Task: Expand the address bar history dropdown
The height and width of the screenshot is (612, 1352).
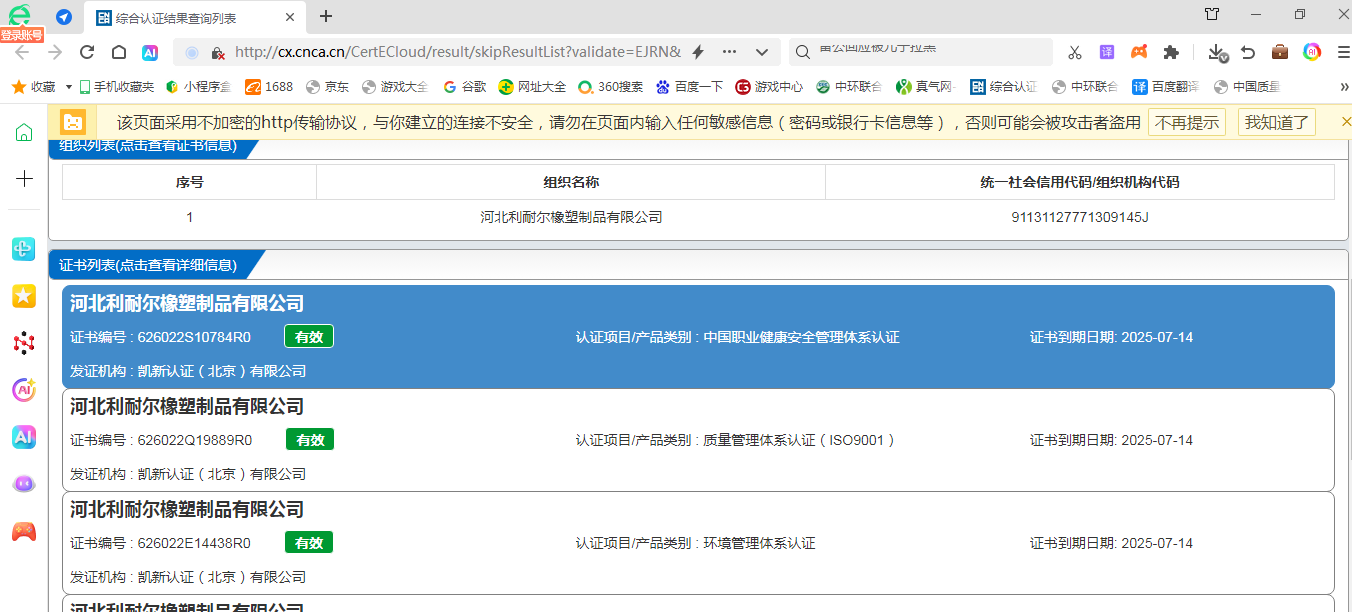Action: (x=762, y=52)
